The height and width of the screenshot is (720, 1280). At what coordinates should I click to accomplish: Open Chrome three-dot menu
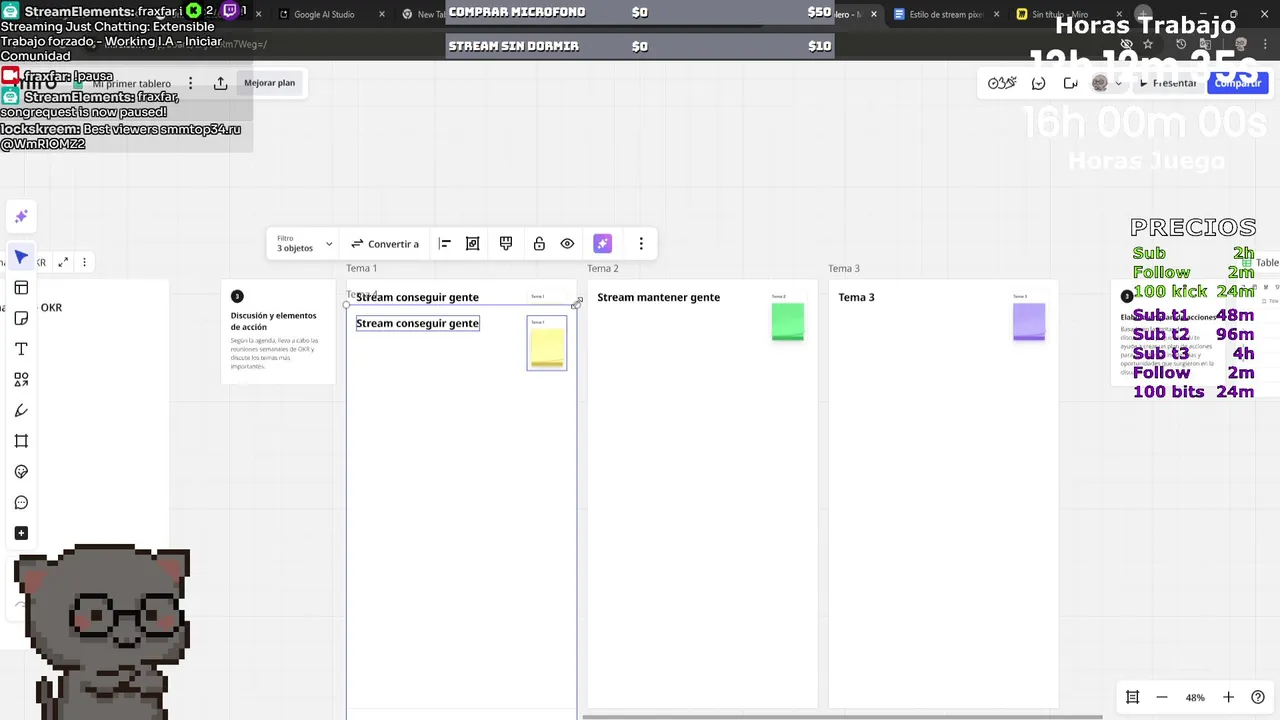1264,44
